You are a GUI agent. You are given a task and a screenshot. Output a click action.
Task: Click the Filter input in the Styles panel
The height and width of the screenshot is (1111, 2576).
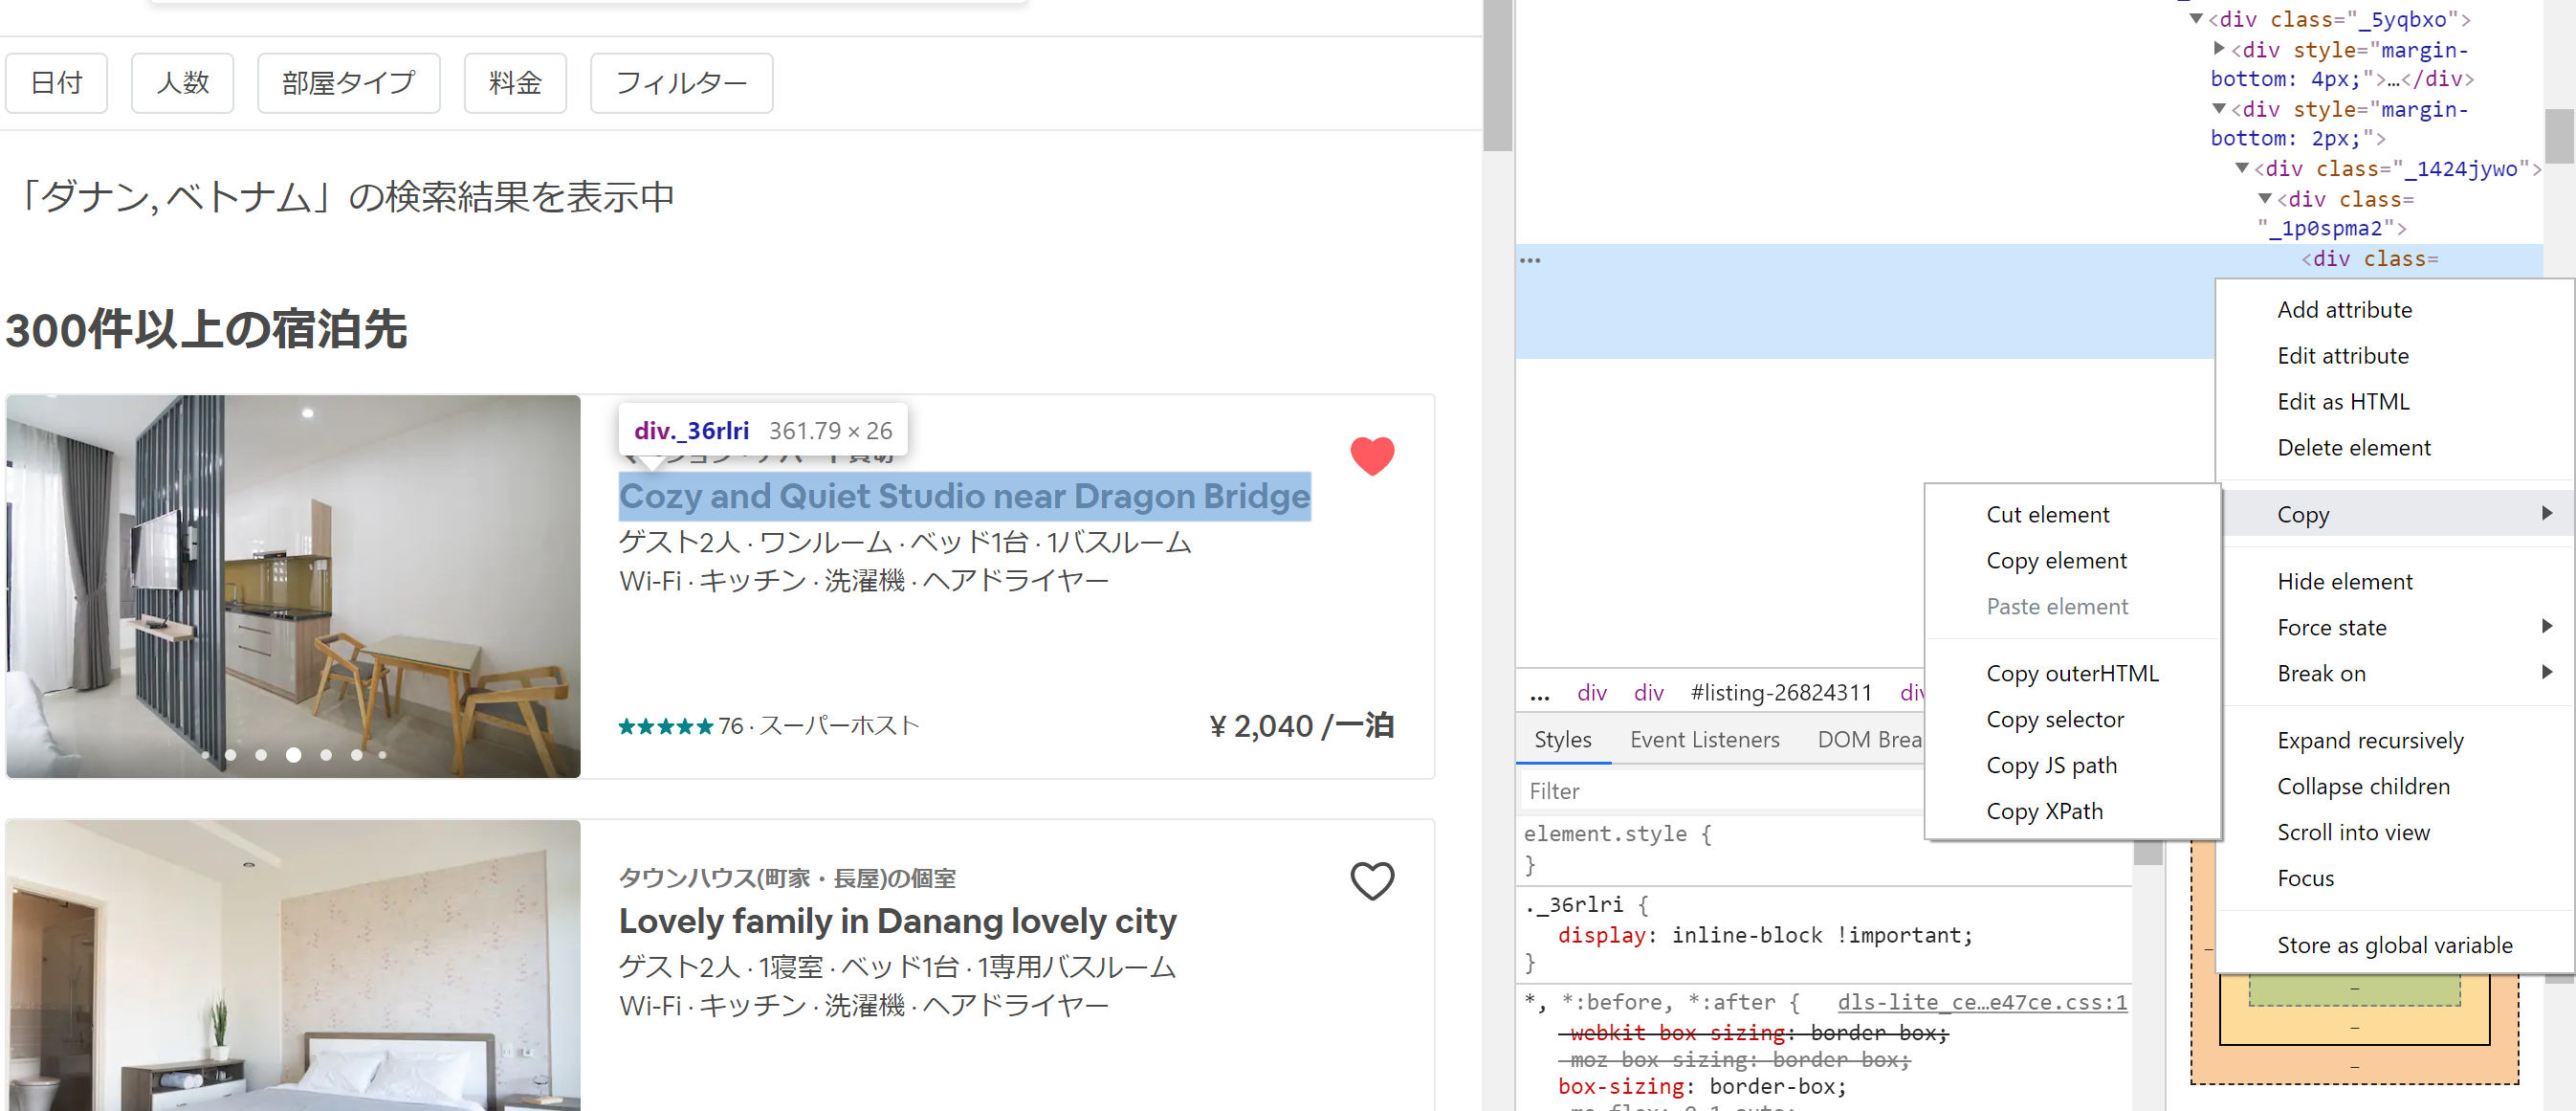coord(1700,790)
